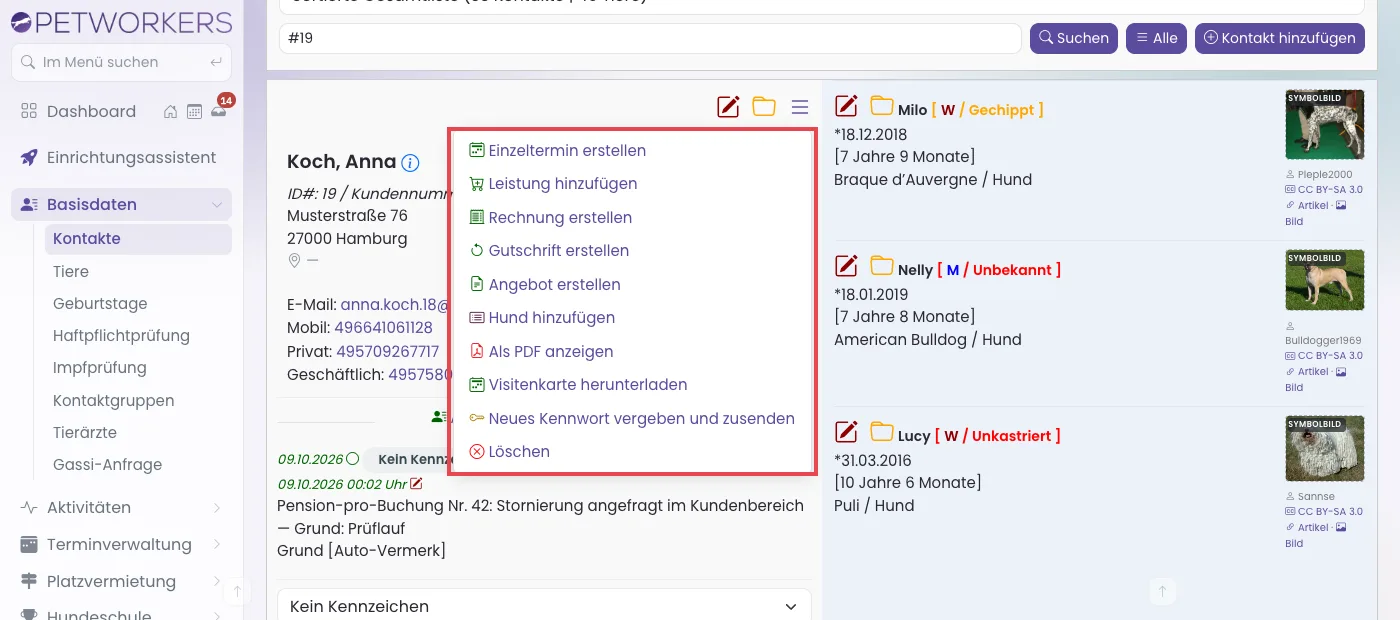Edit the dog Nelly via pencil icon
The image size is (1400, 620).
coord(846,265)
